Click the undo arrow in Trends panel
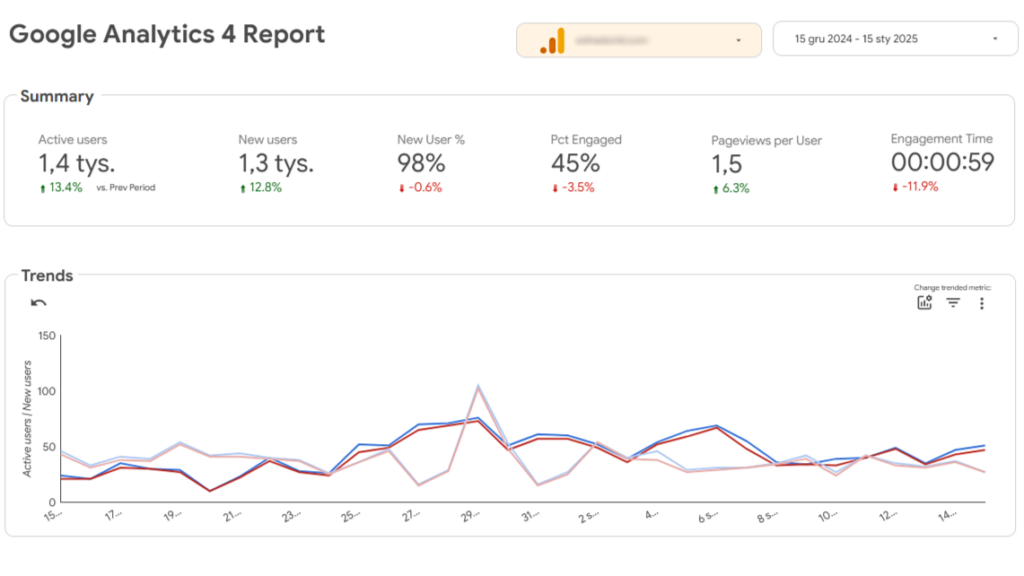Viewport: 1024px width, 576px height. click(39, 303)
